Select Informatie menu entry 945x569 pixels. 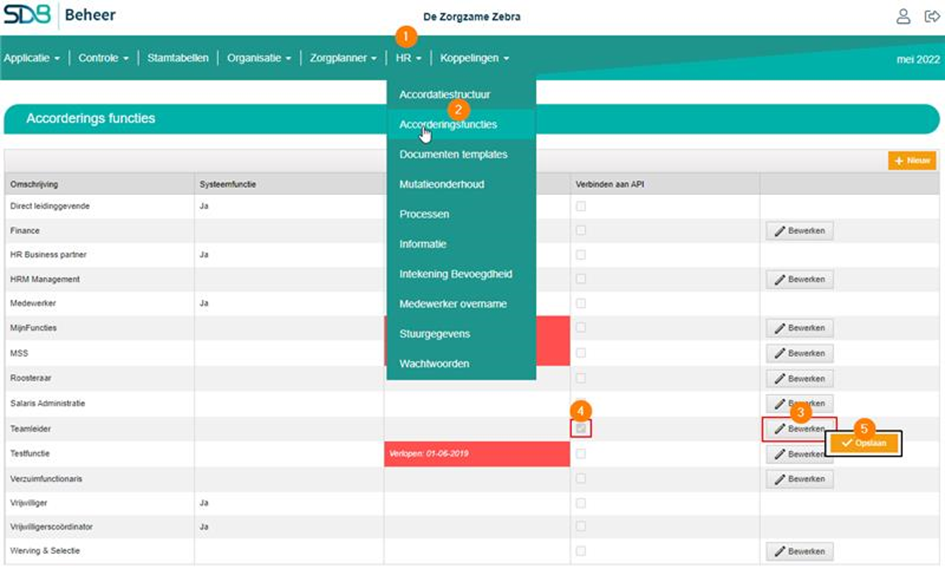[x=461, y=244]
